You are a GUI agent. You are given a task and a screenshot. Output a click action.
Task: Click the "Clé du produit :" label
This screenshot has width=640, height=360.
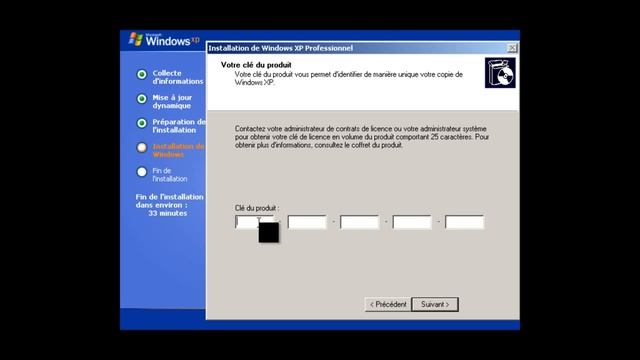(257, 208)
